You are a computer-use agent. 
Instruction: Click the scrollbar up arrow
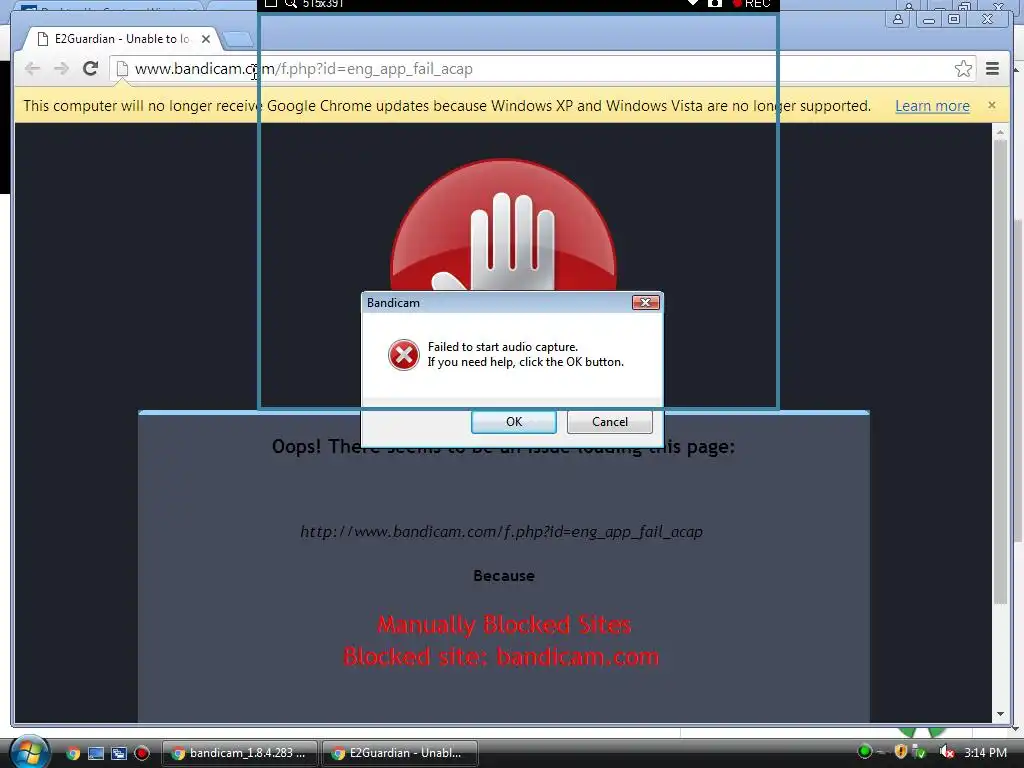click(1000, 133)
